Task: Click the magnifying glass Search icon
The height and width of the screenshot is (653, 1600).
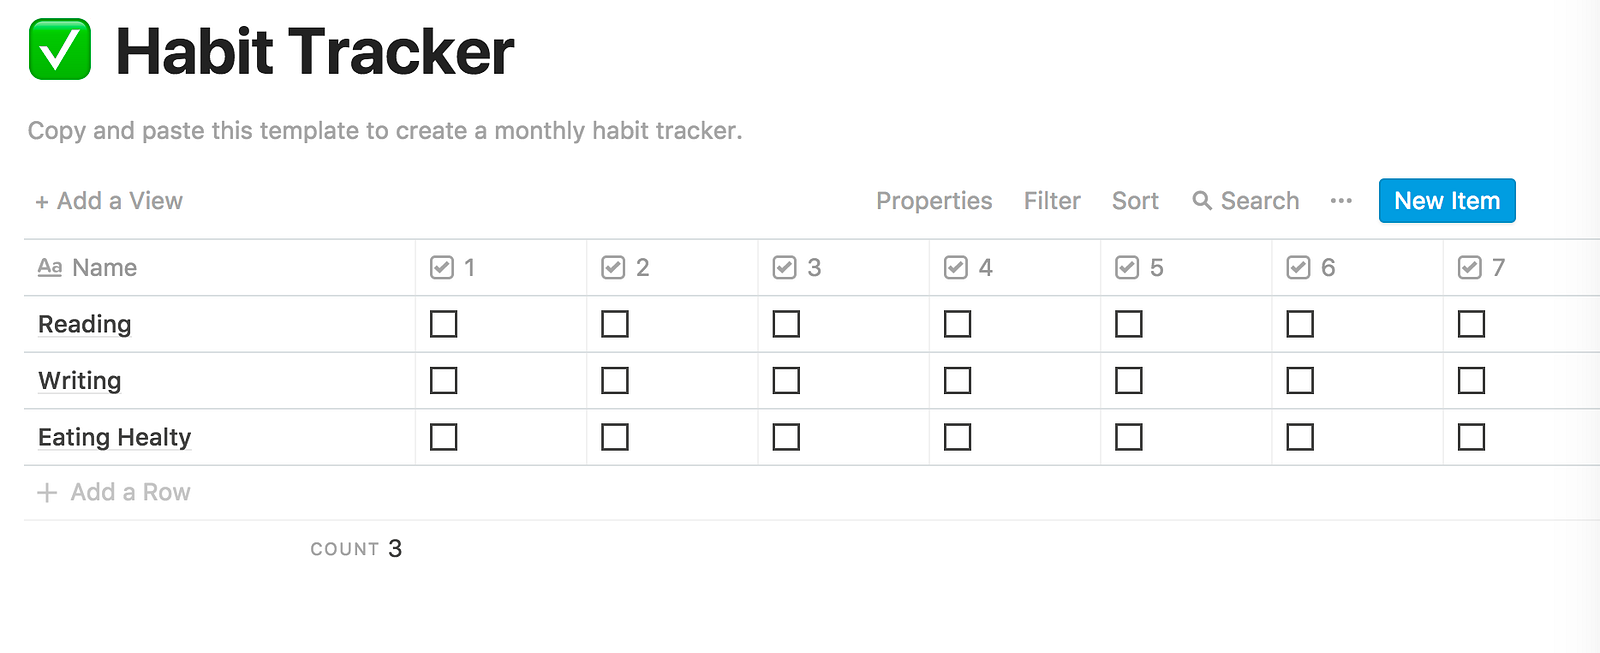Action: pyautogui.click(x=1202, y=201)
